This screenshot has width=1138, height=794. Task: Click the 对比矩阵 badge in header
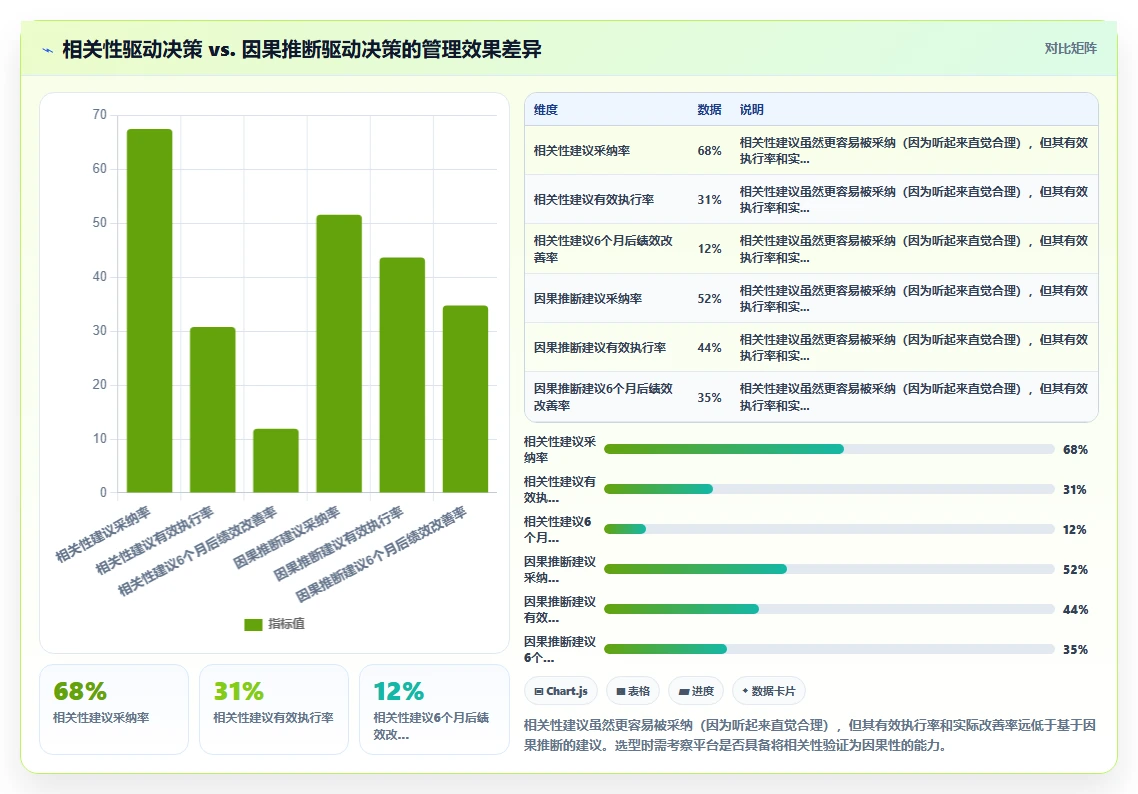pyautogui.click(x=1071, y=49)
